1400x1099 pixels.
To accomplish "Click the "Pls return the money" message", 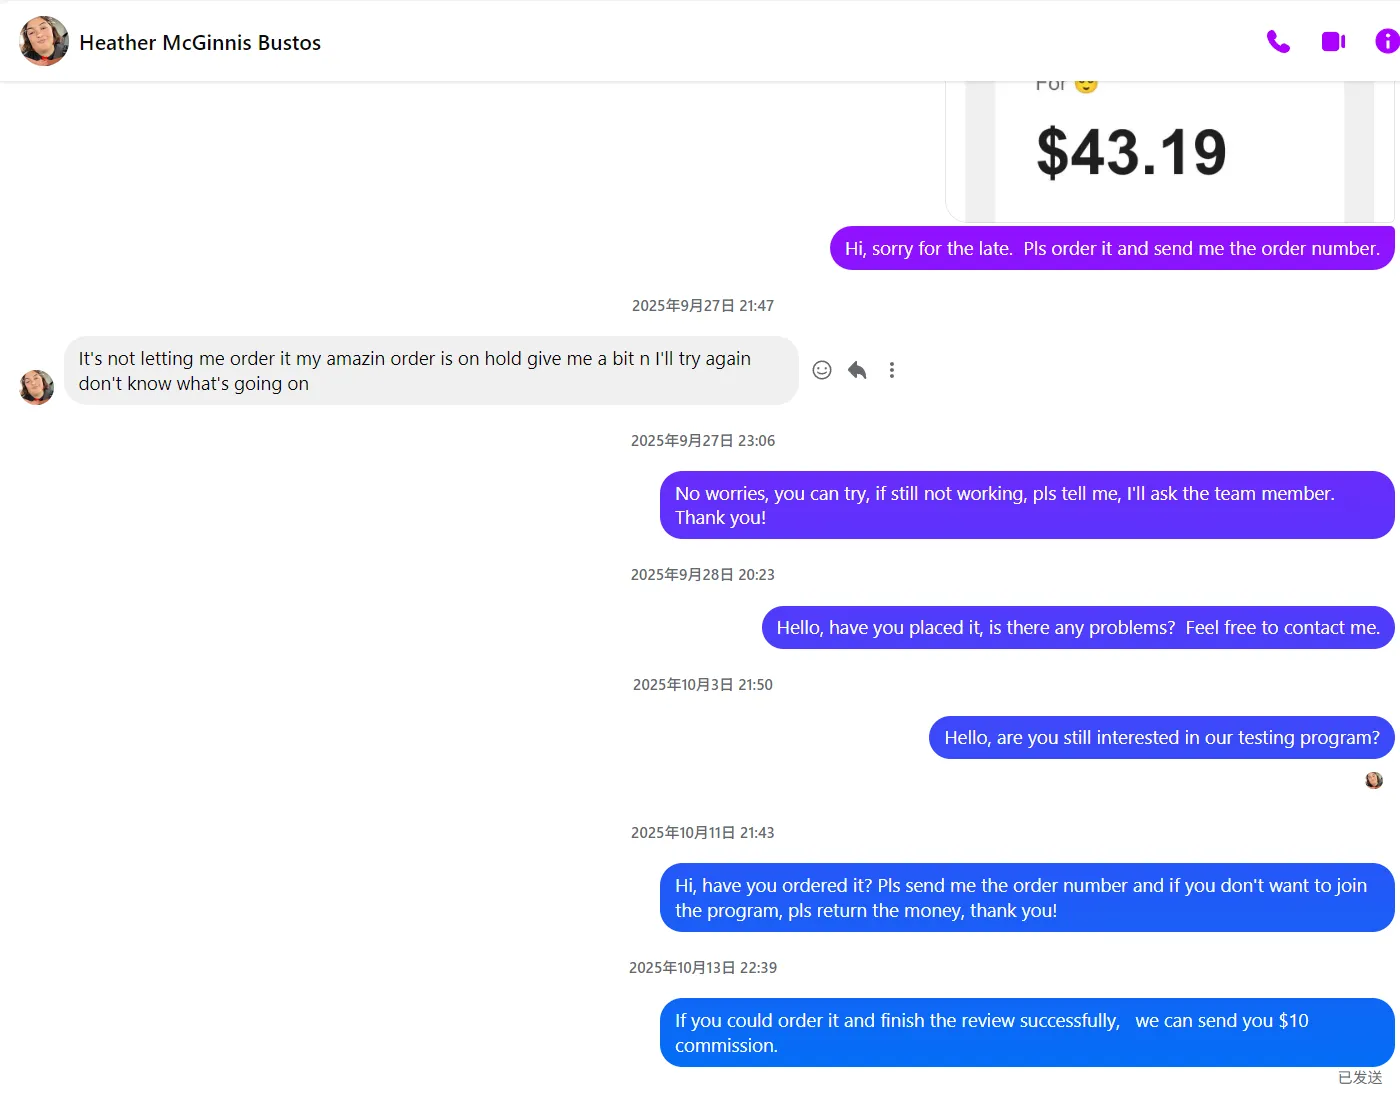I will click(x=1026, y=898).
